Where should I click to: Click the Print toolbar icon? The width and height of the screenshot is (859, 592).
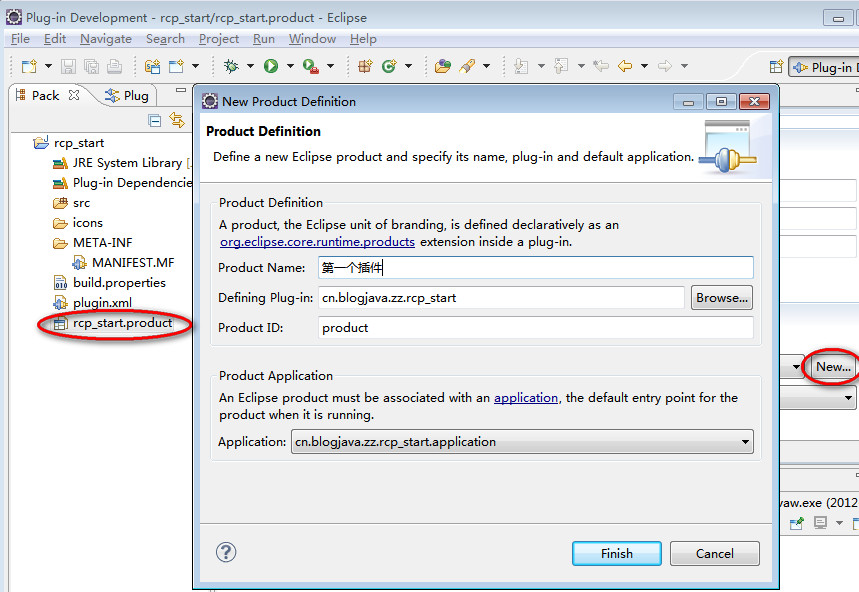(x=114, y=66)
